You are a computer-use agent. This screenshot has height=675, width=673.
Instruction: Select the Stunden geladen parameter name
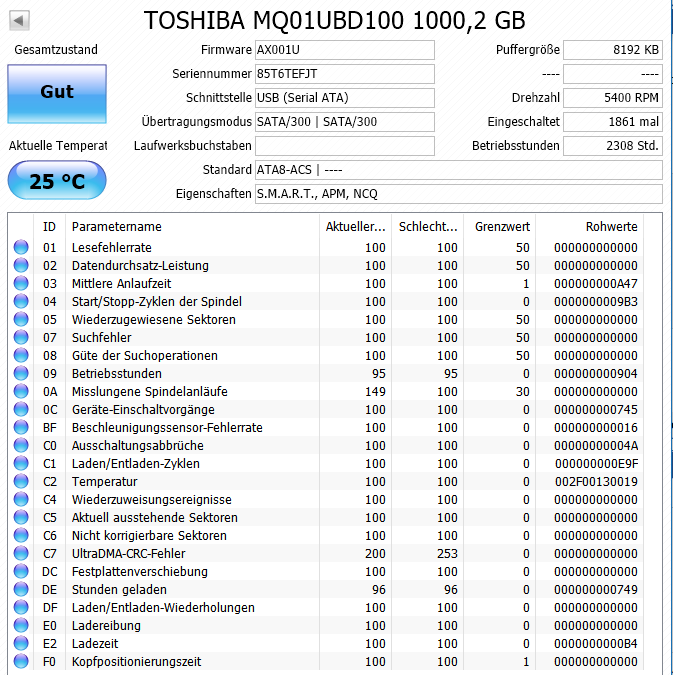119,589
